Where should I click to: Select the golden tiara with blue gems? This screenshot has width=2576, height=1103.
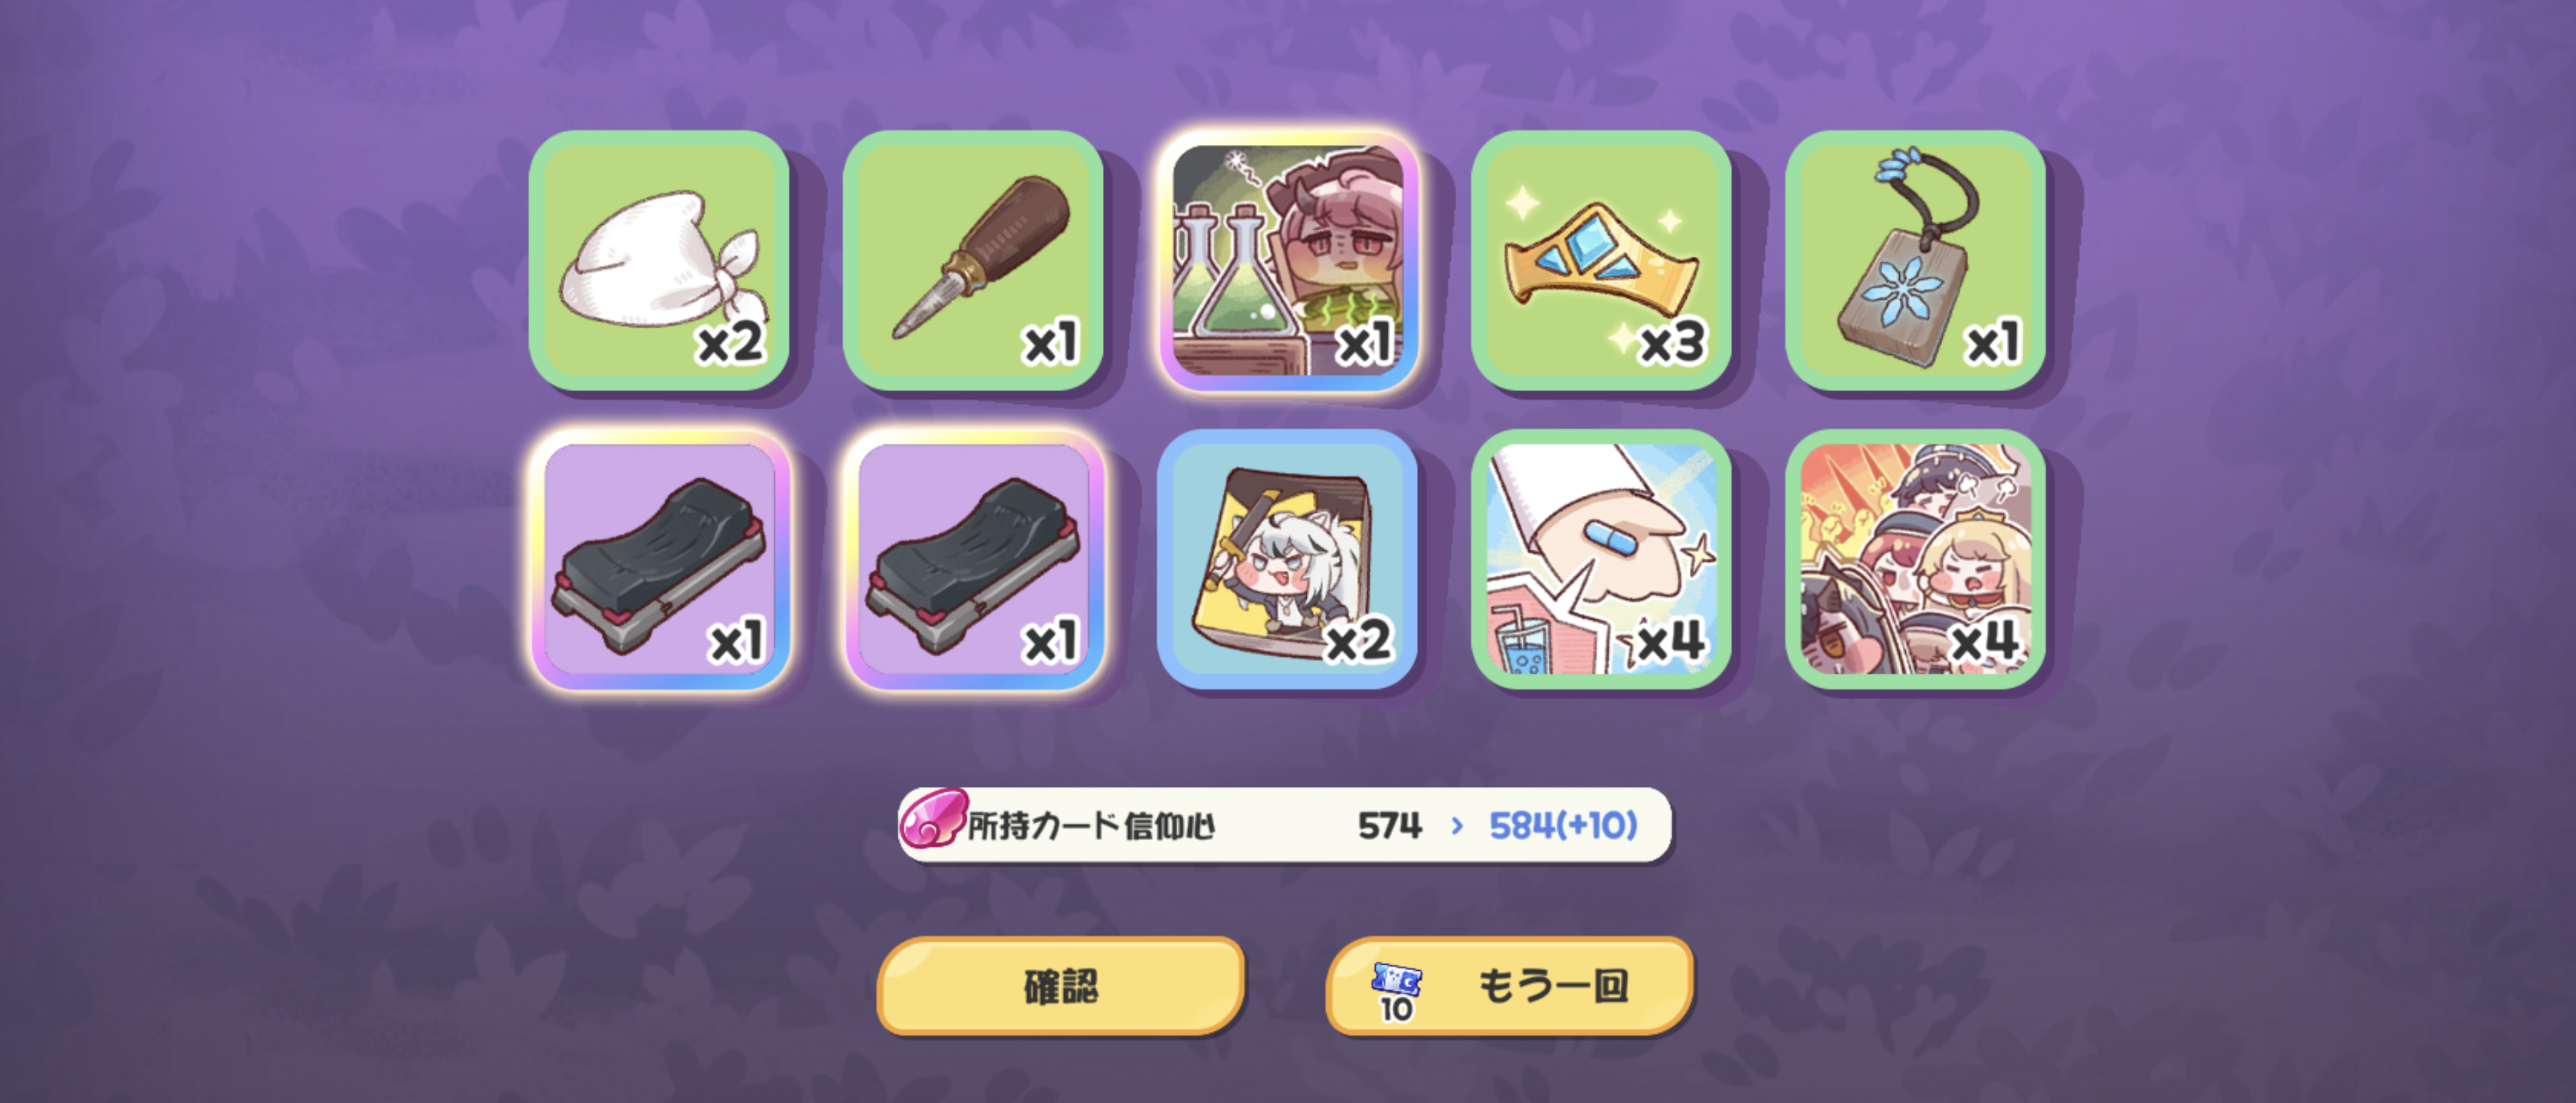tap(1601, 260)
